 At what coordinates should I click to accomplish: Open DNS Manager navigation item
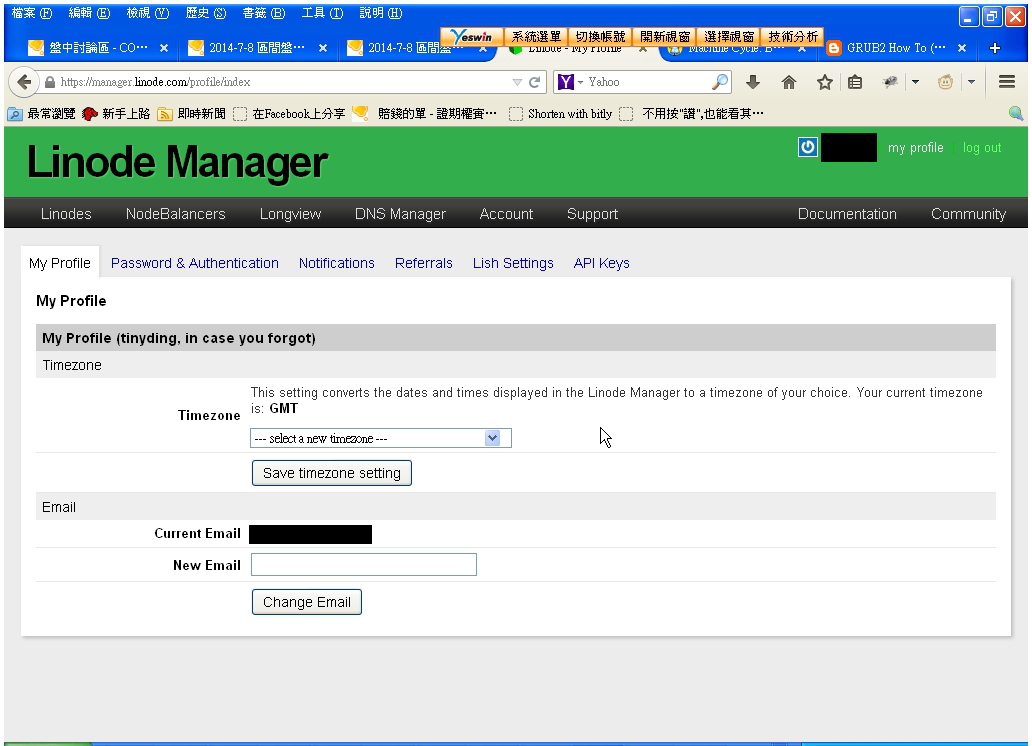click(400, 214)
